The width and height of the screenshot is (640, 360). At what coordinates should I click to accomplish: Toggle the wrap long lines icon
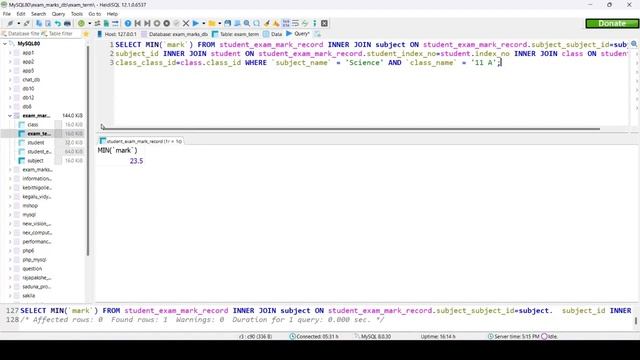click(x=295, y=23)
